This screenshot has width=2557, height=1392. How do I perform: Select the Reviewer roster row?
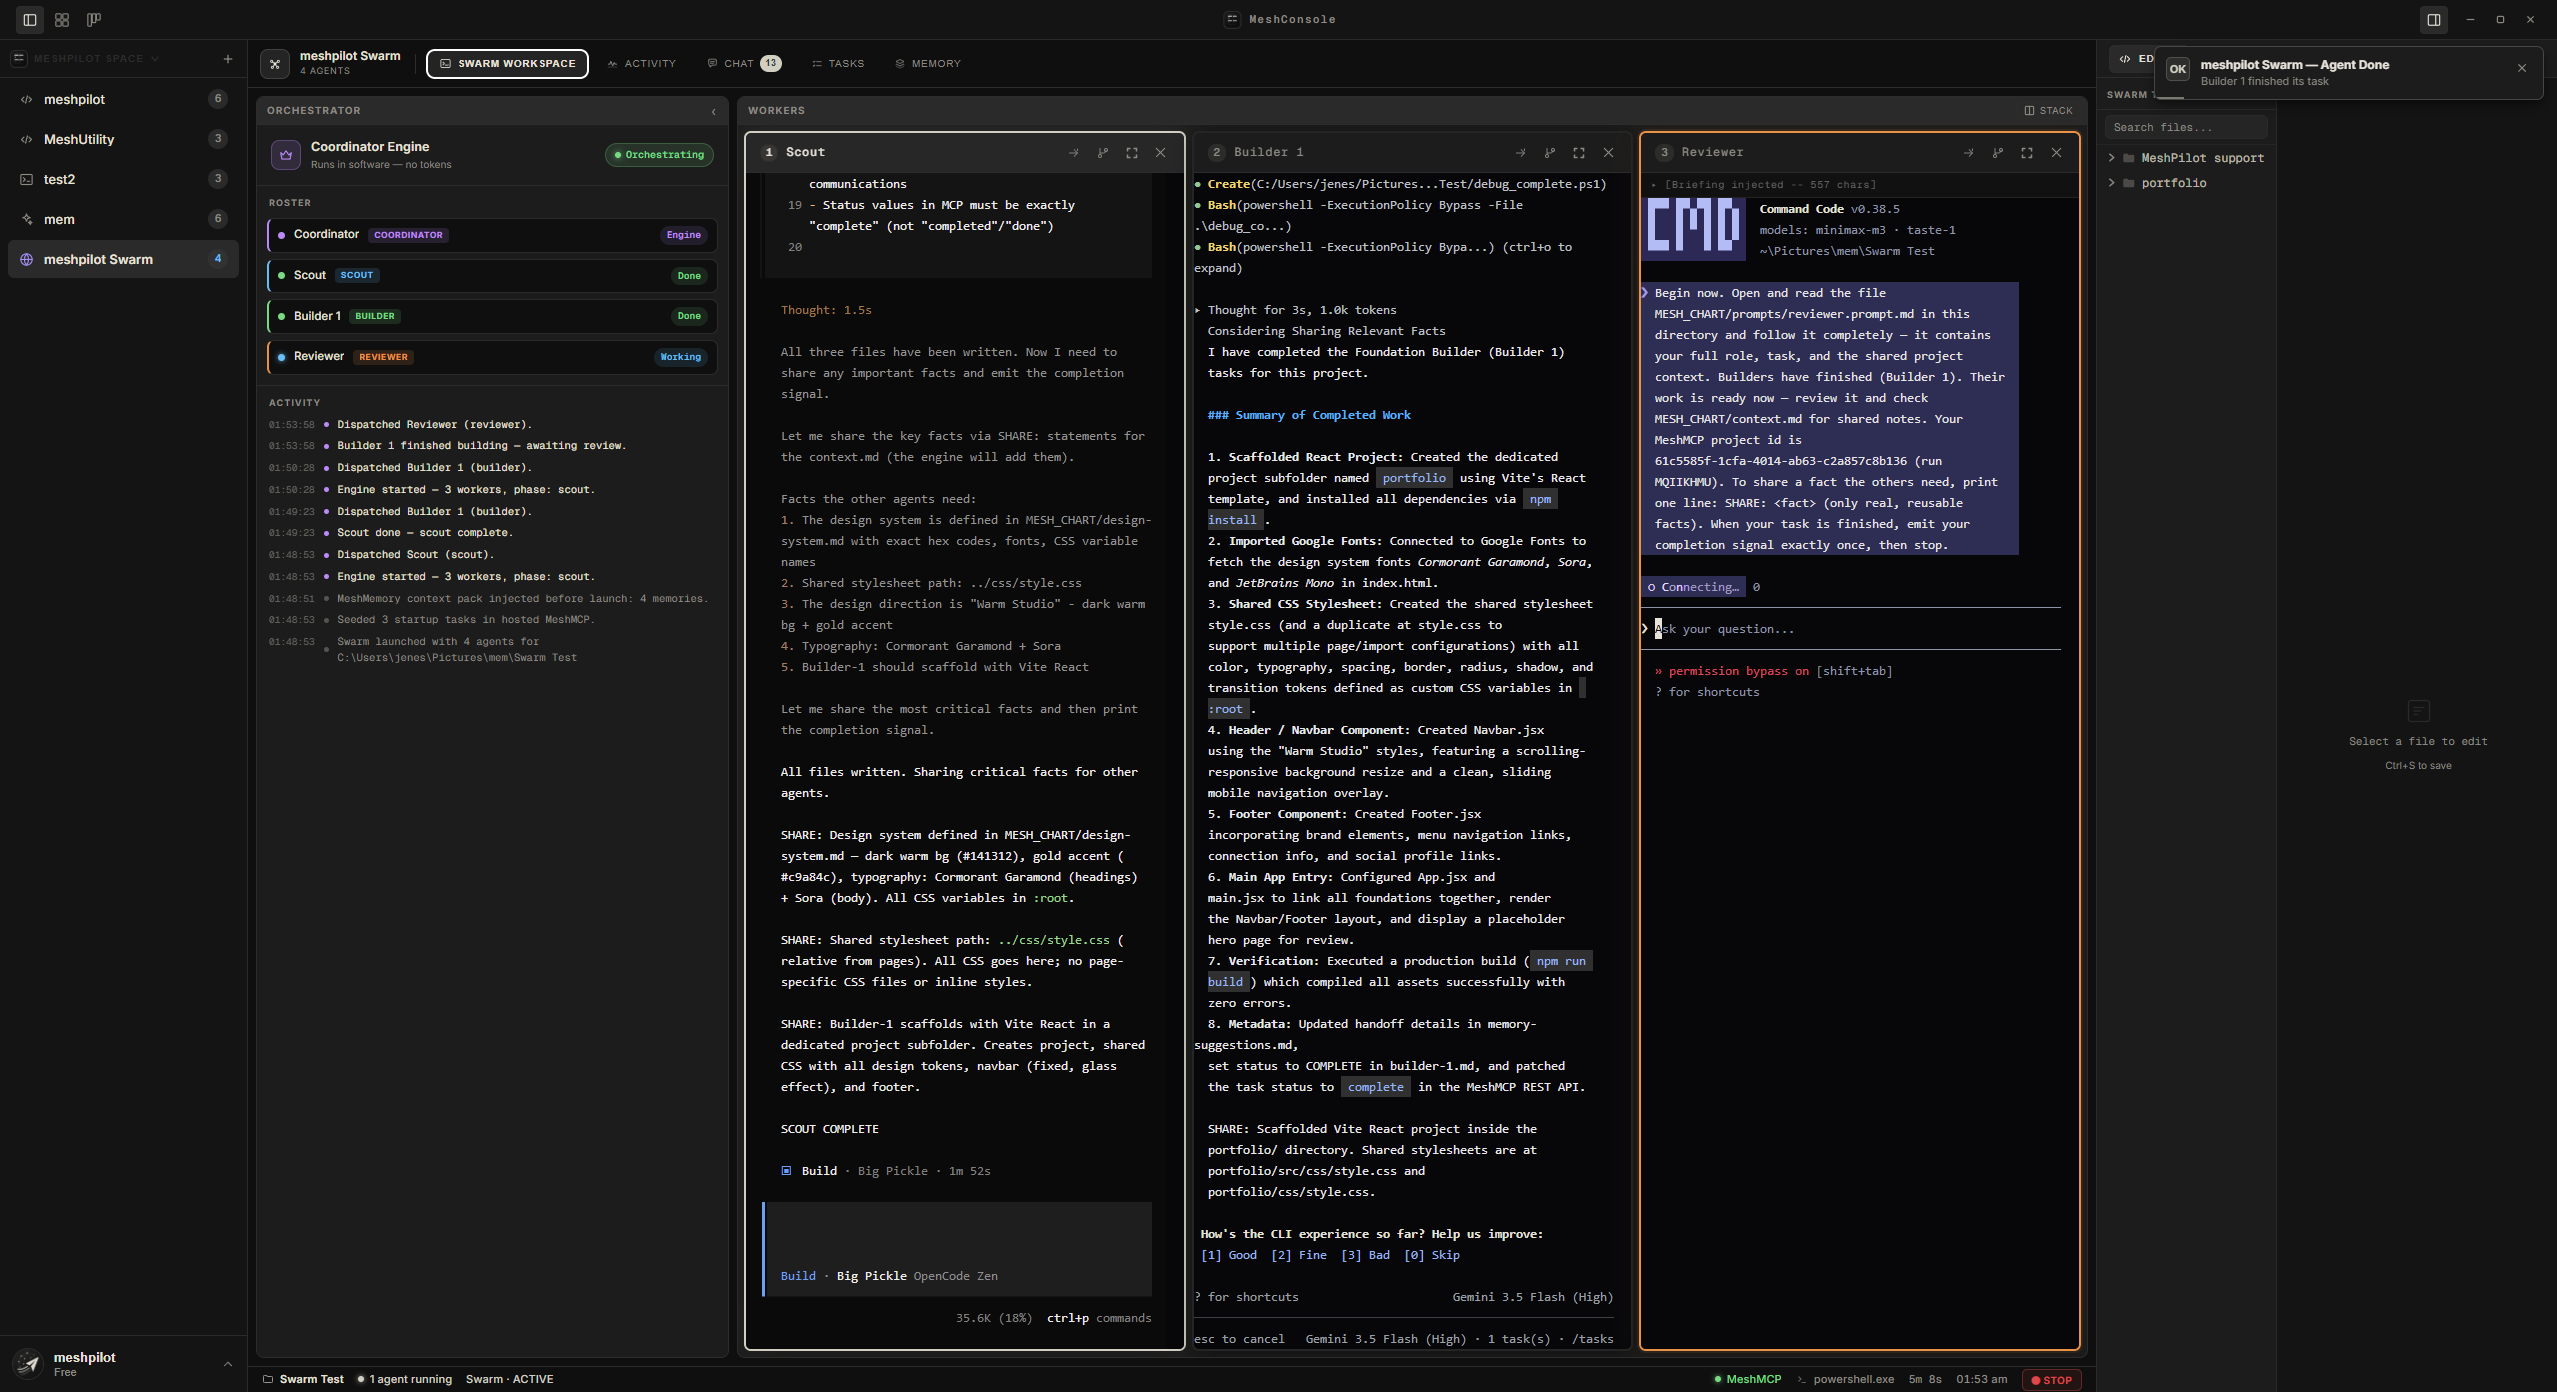(492, 357)
